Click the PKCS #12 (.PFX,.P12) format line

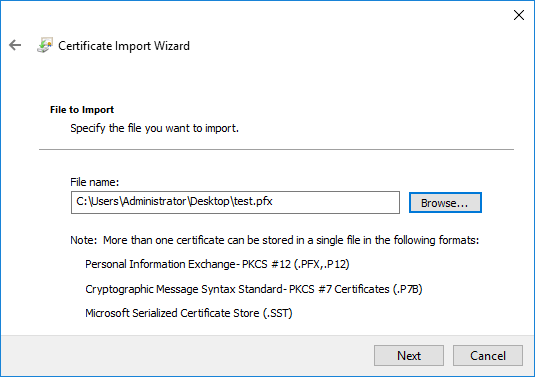[217, 264]
